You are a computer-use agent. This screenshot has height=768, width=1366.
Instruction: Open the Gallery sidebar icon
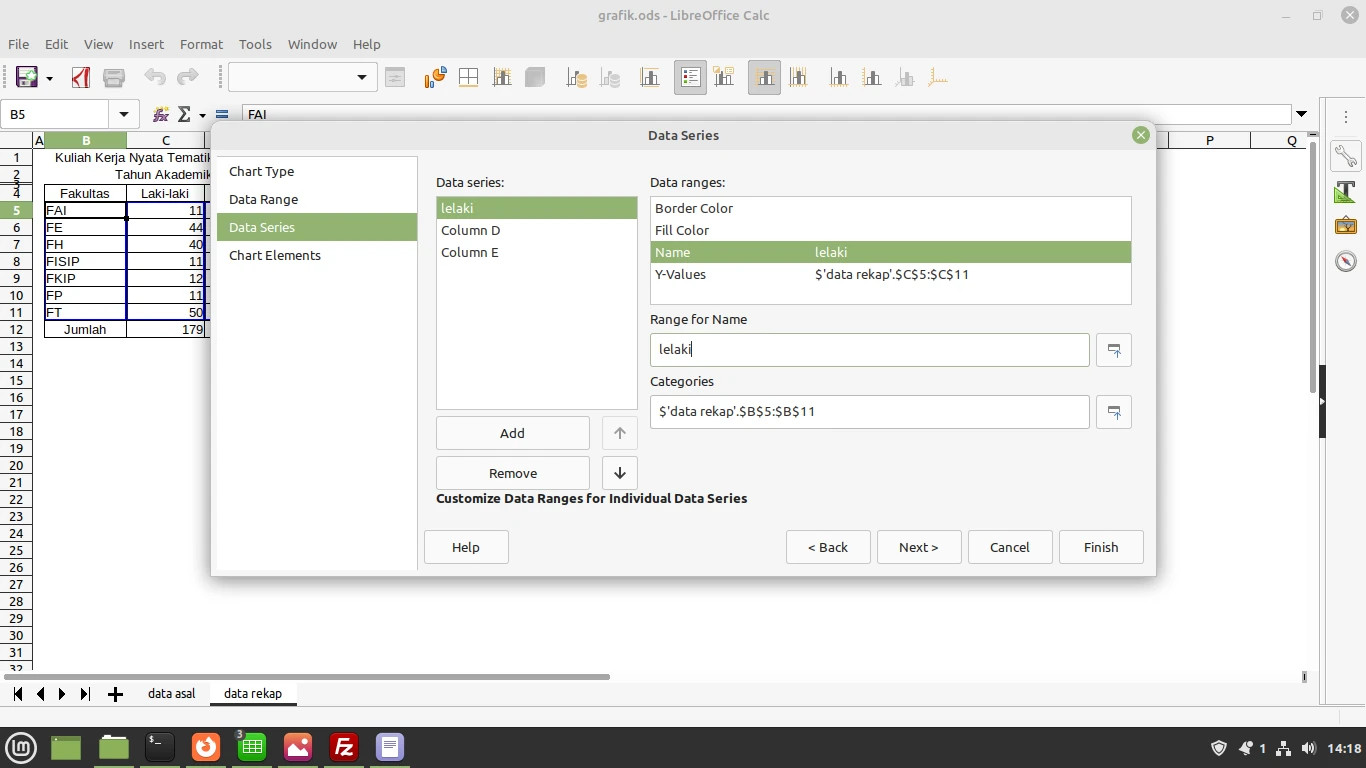coord(1346,226)
